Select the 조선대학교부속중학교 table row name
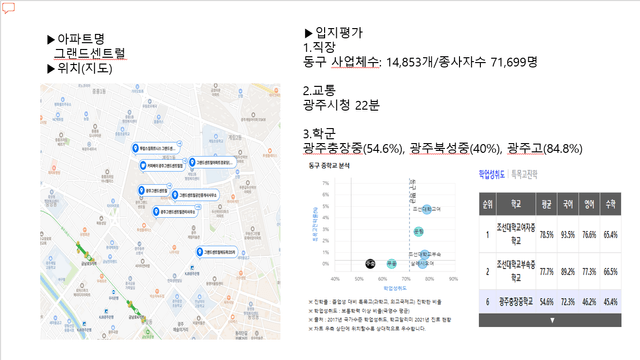The image size is (640, 360). pos(516,271)
